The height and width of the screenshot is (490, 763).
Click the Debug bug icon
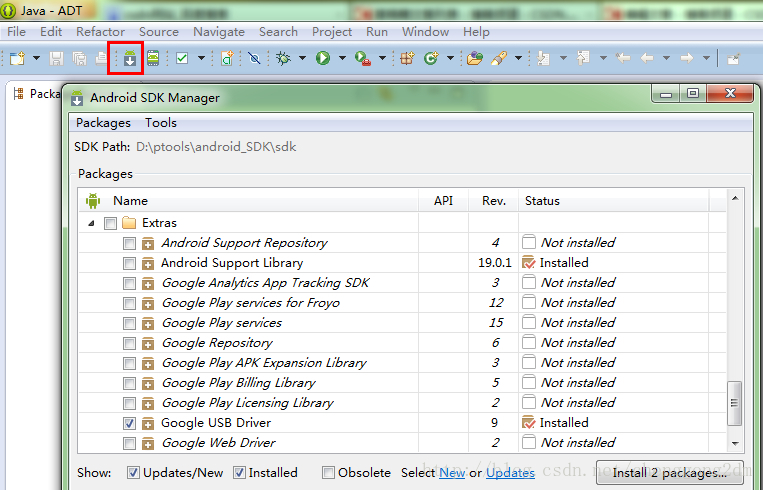click(x=283, y=58)
